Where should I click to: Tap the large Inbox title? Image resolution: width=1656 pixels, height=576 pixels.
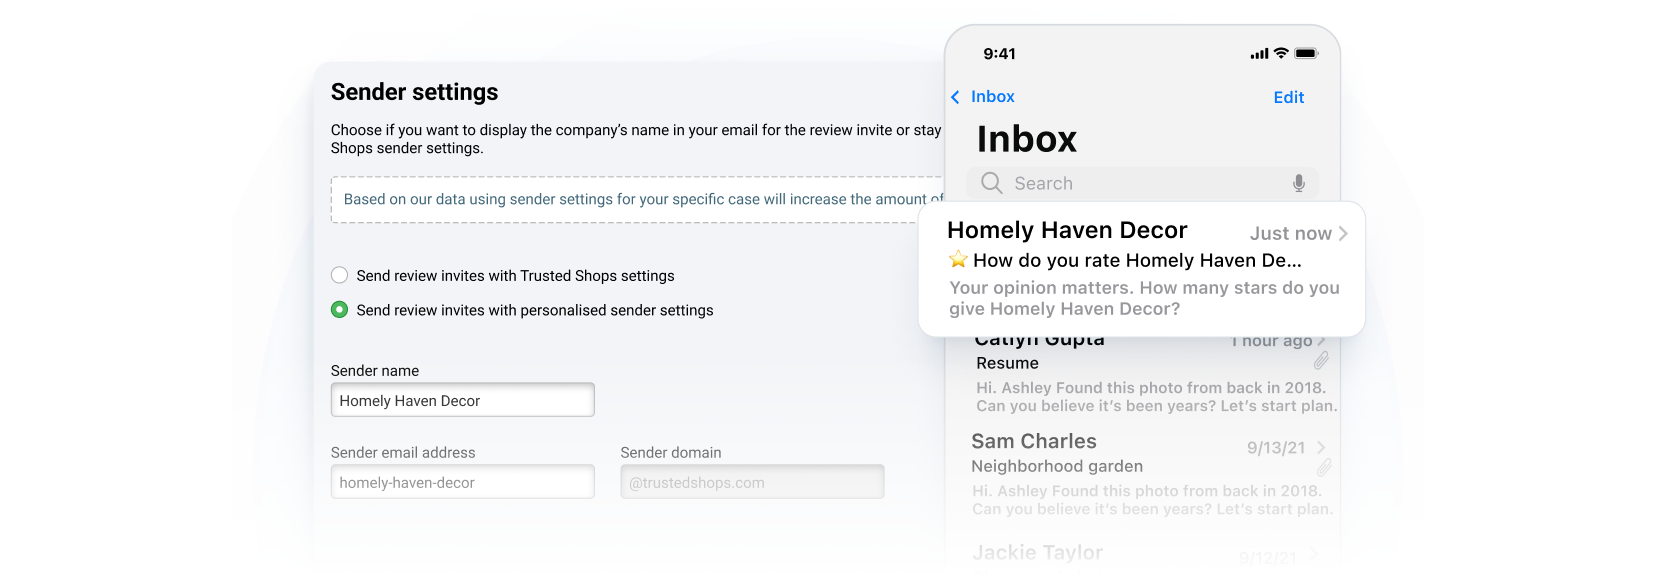pos(1027,139)
